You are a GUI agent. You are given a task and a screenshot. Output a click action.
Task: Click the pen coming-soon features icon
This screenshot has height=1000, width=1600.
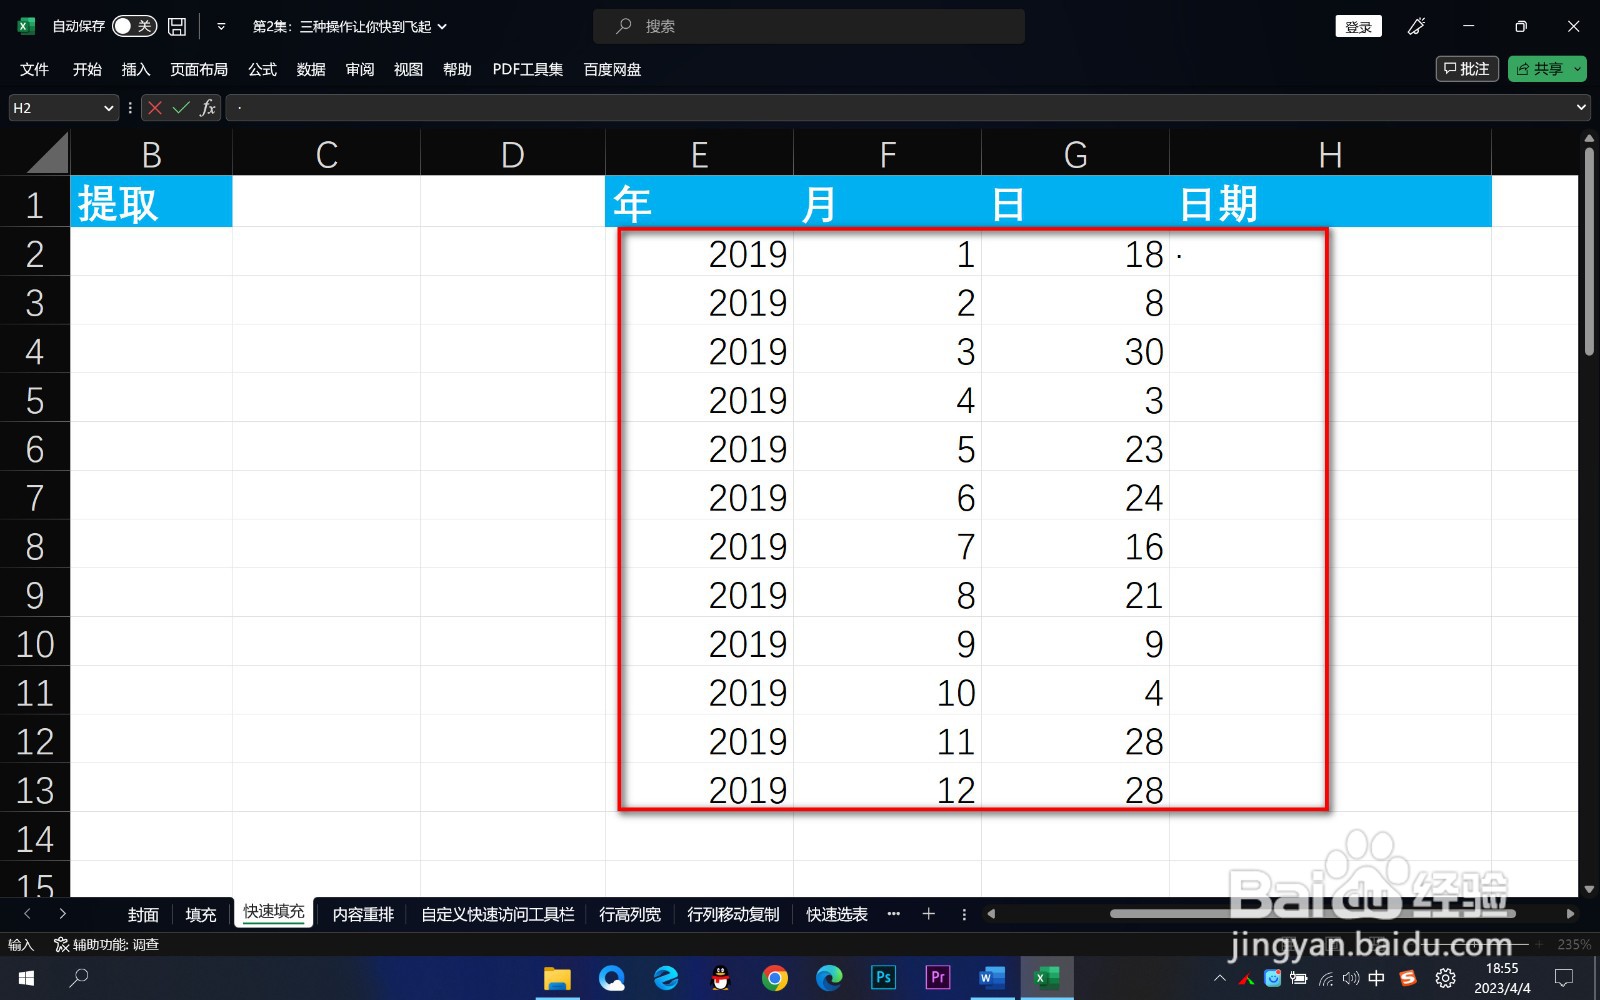[x=1416, y=26]
